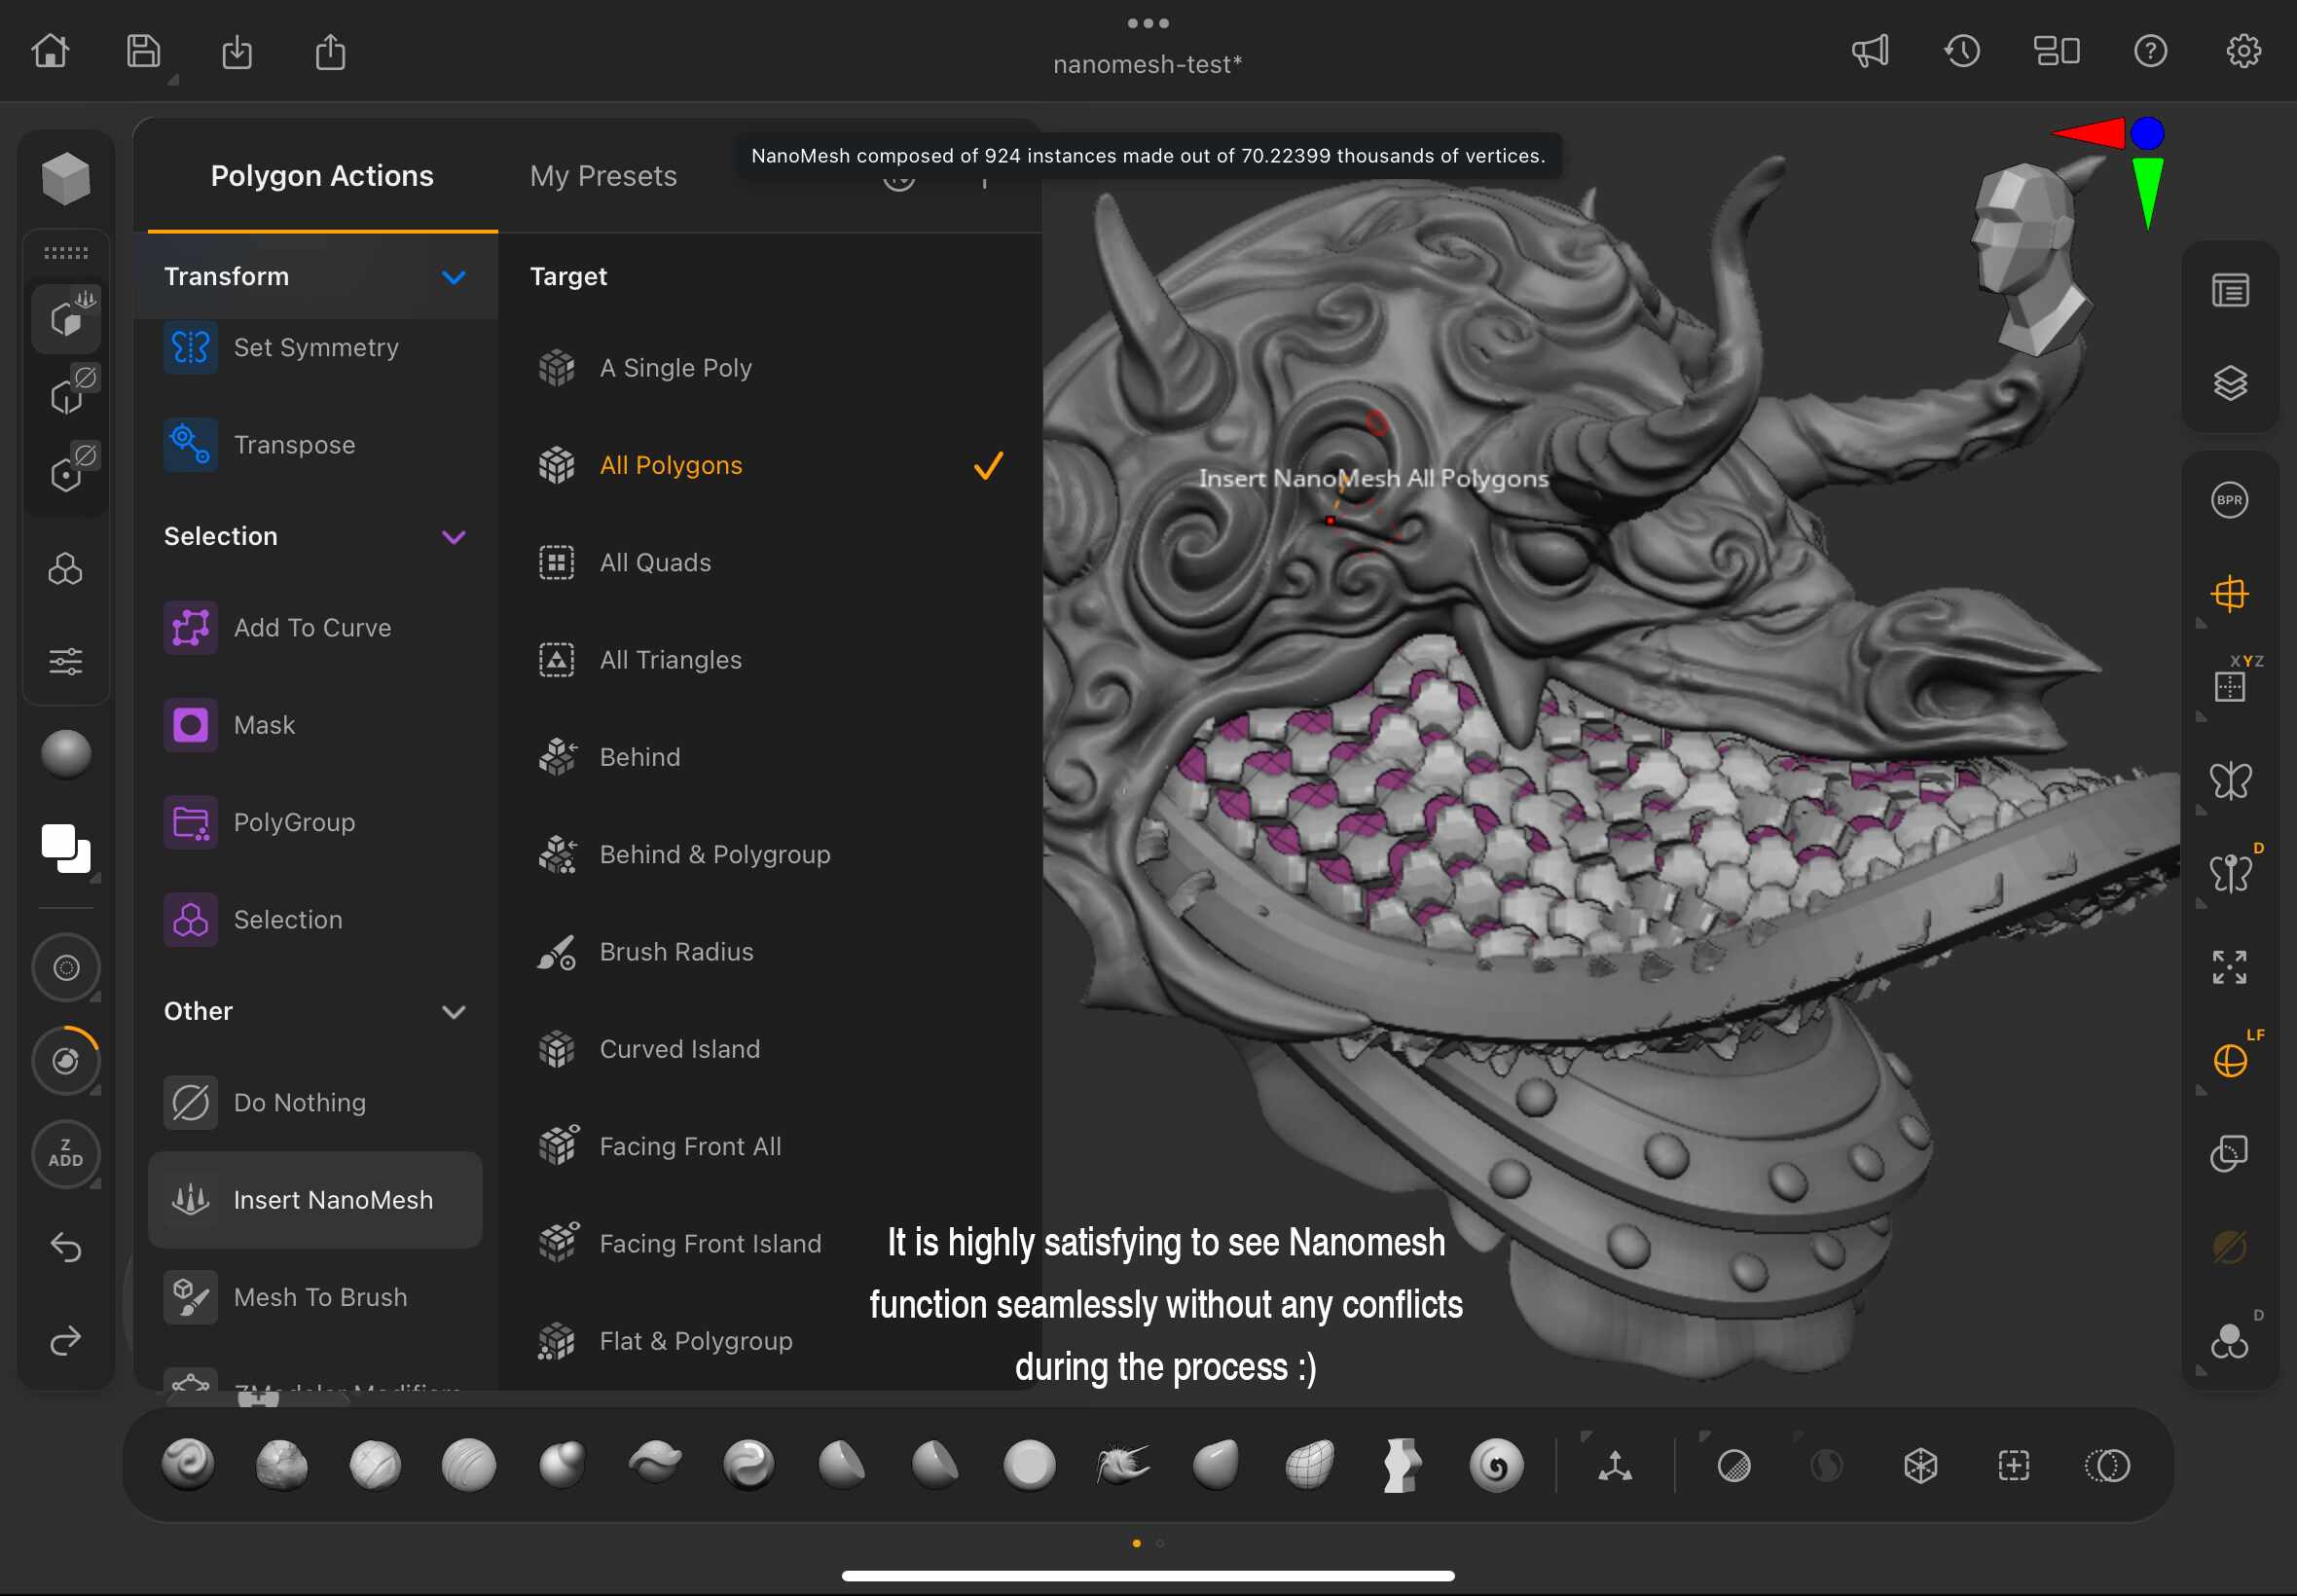
Task: Choose the All Quads target option
Action: point(655,563)
